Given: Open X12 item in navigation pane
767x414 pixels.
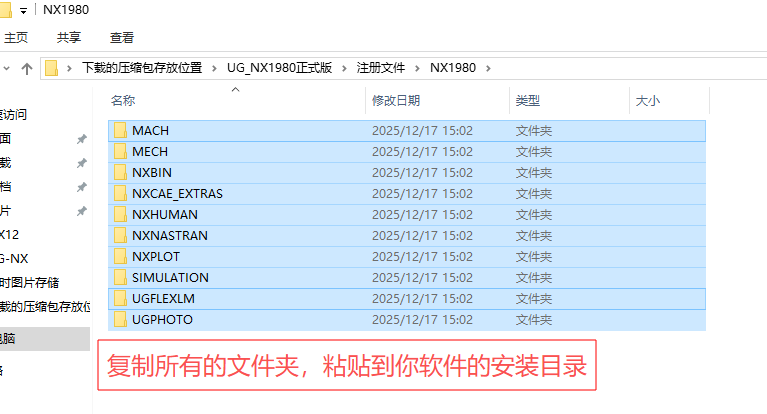Looking at the screenshot, I should pyautogui.click(x=9, y=234).
